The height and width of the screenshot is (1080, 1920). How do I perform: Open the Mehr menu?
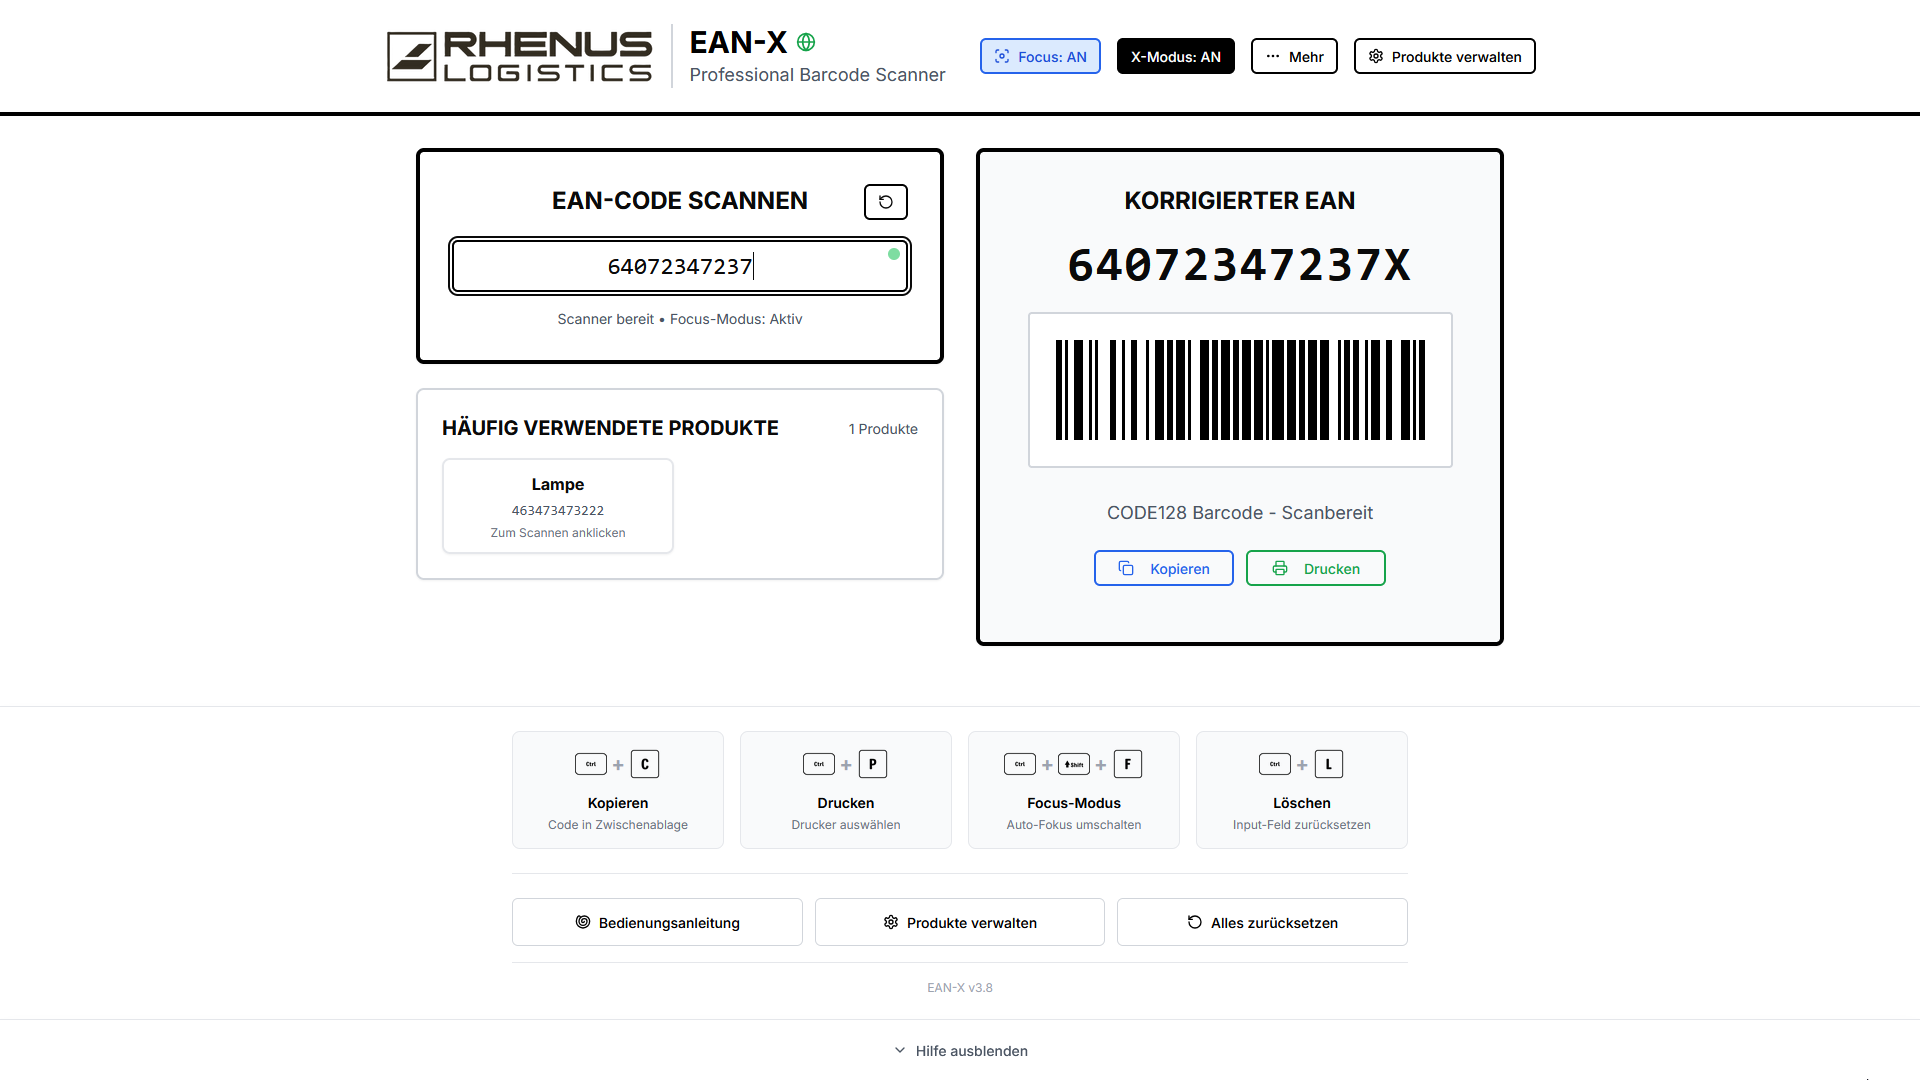[1293, 57]
